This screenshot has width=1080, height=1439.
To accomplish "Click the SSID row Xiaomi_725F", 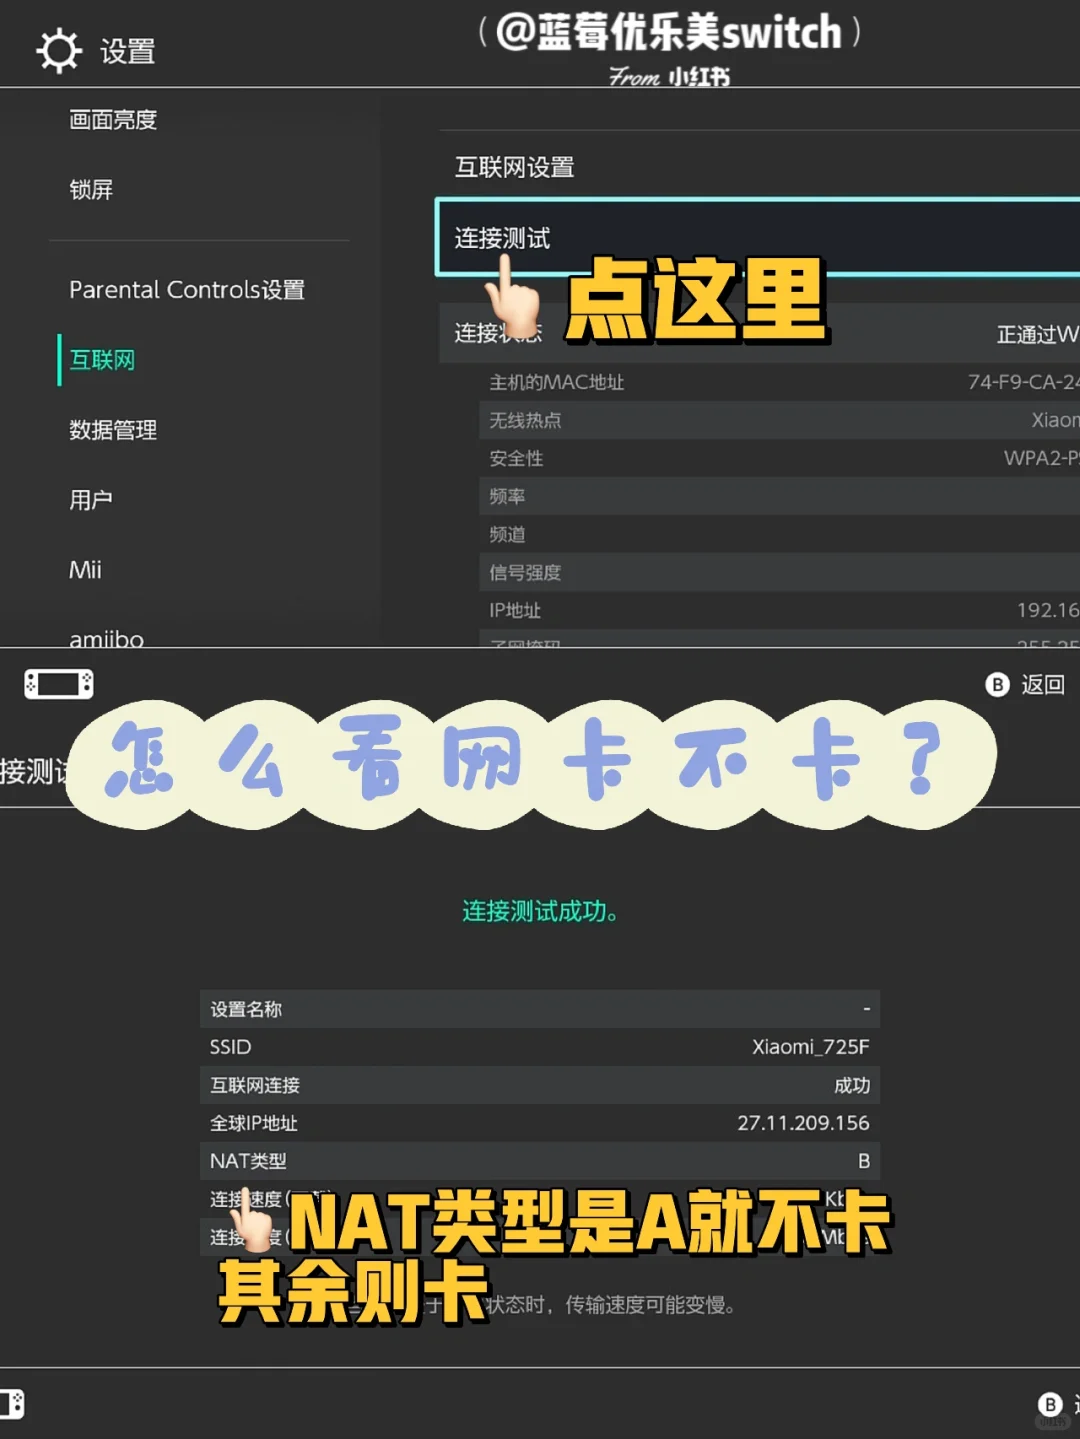I will [x=540, y=1047].
